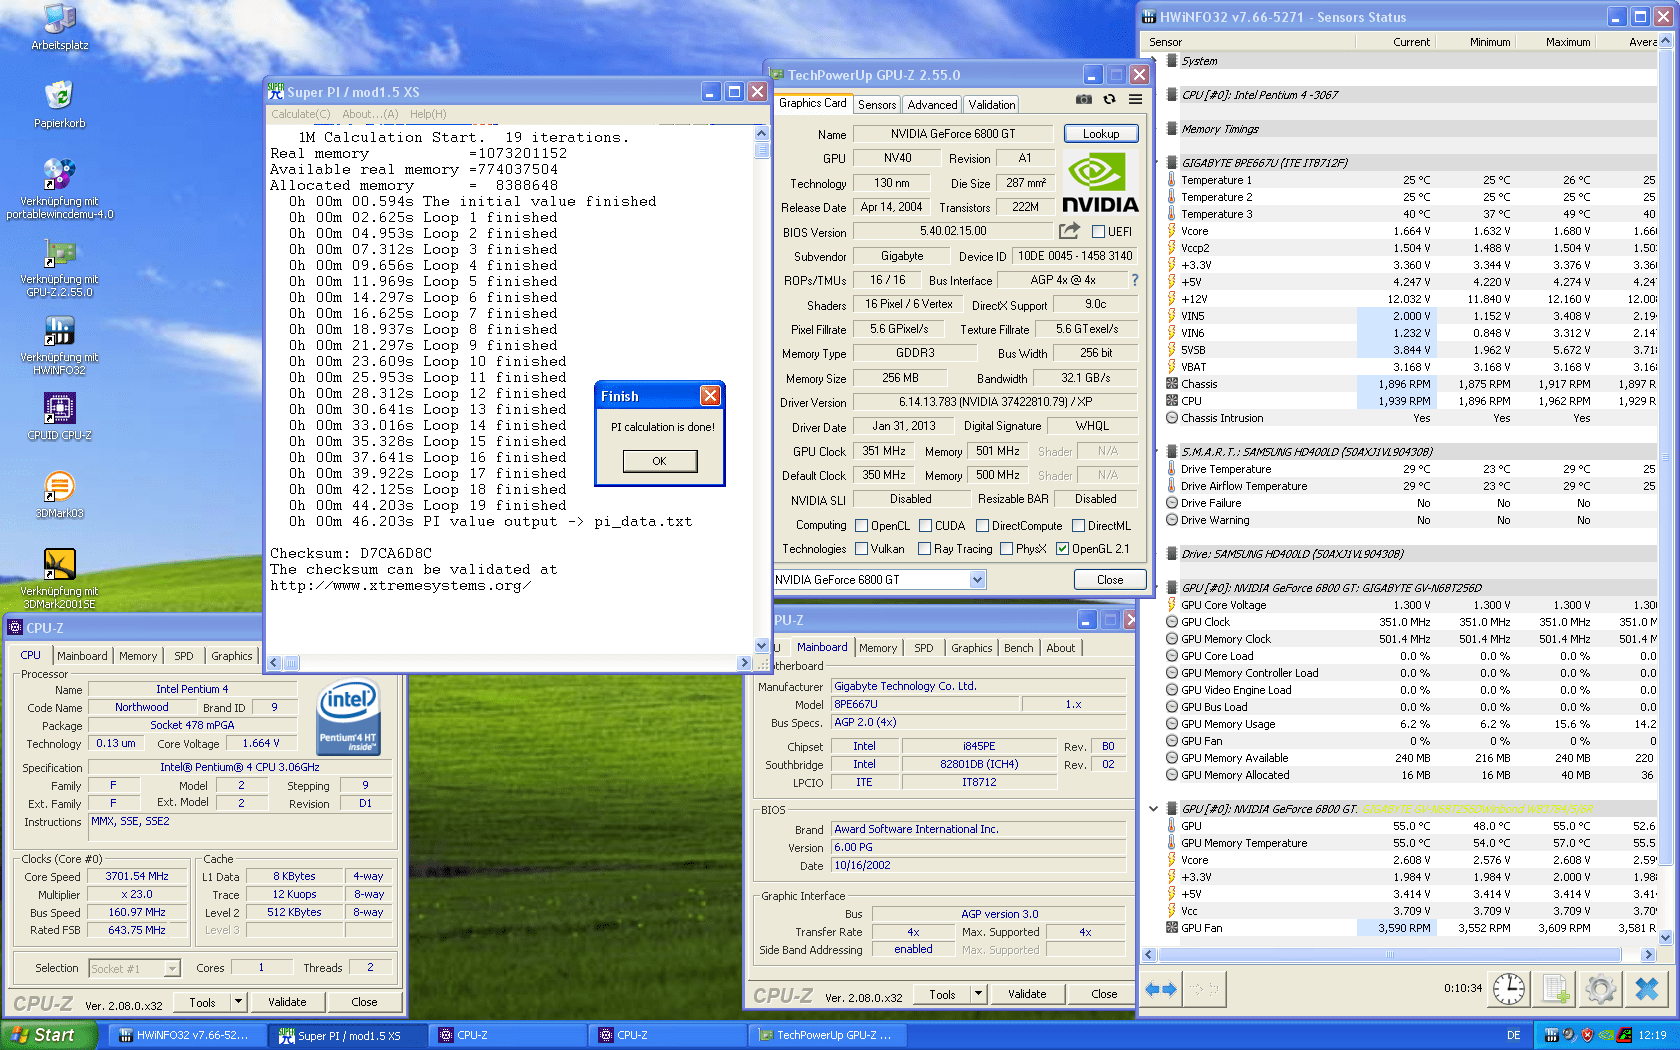The width and height of the screenshot is (1680, 1050).
Task: Open the GeForce 6800 GT card dropdown
Action: pos(977,580)
